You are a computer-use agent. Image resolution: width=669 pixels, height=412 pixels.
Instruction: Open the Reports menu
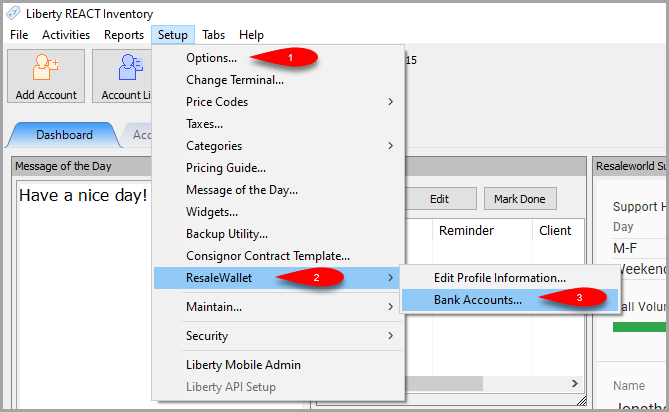coord(124,35)
